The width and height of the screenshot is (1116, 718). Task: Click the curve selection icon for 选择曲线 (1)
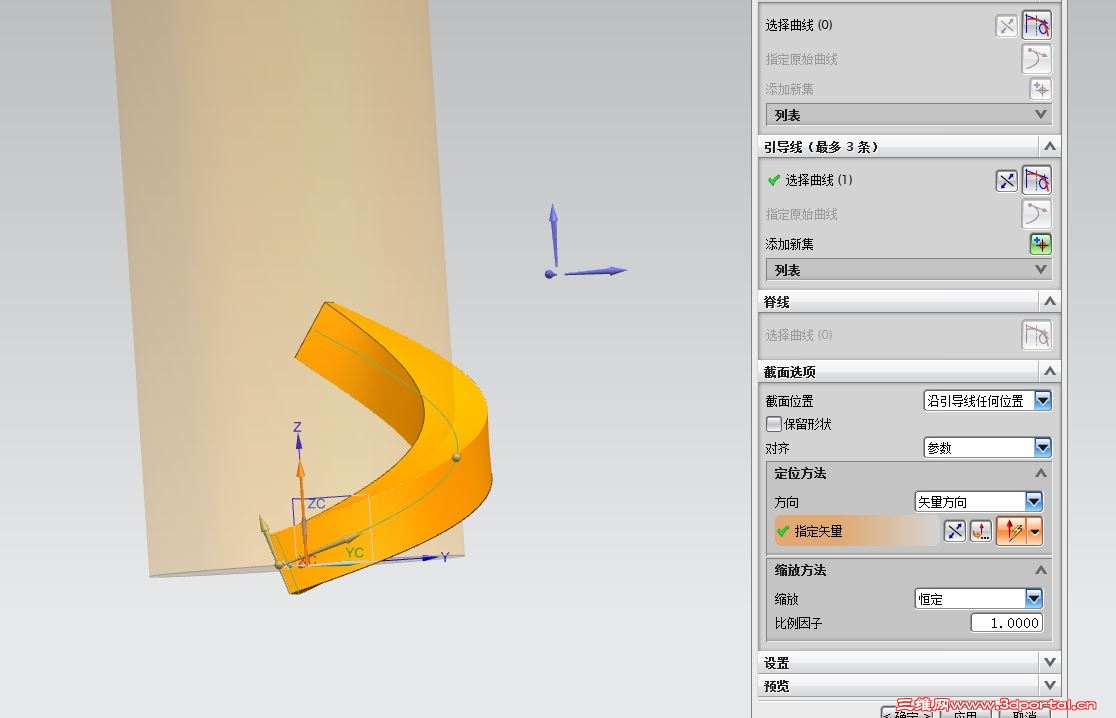pyautogui.click(x=1037, y=180)
